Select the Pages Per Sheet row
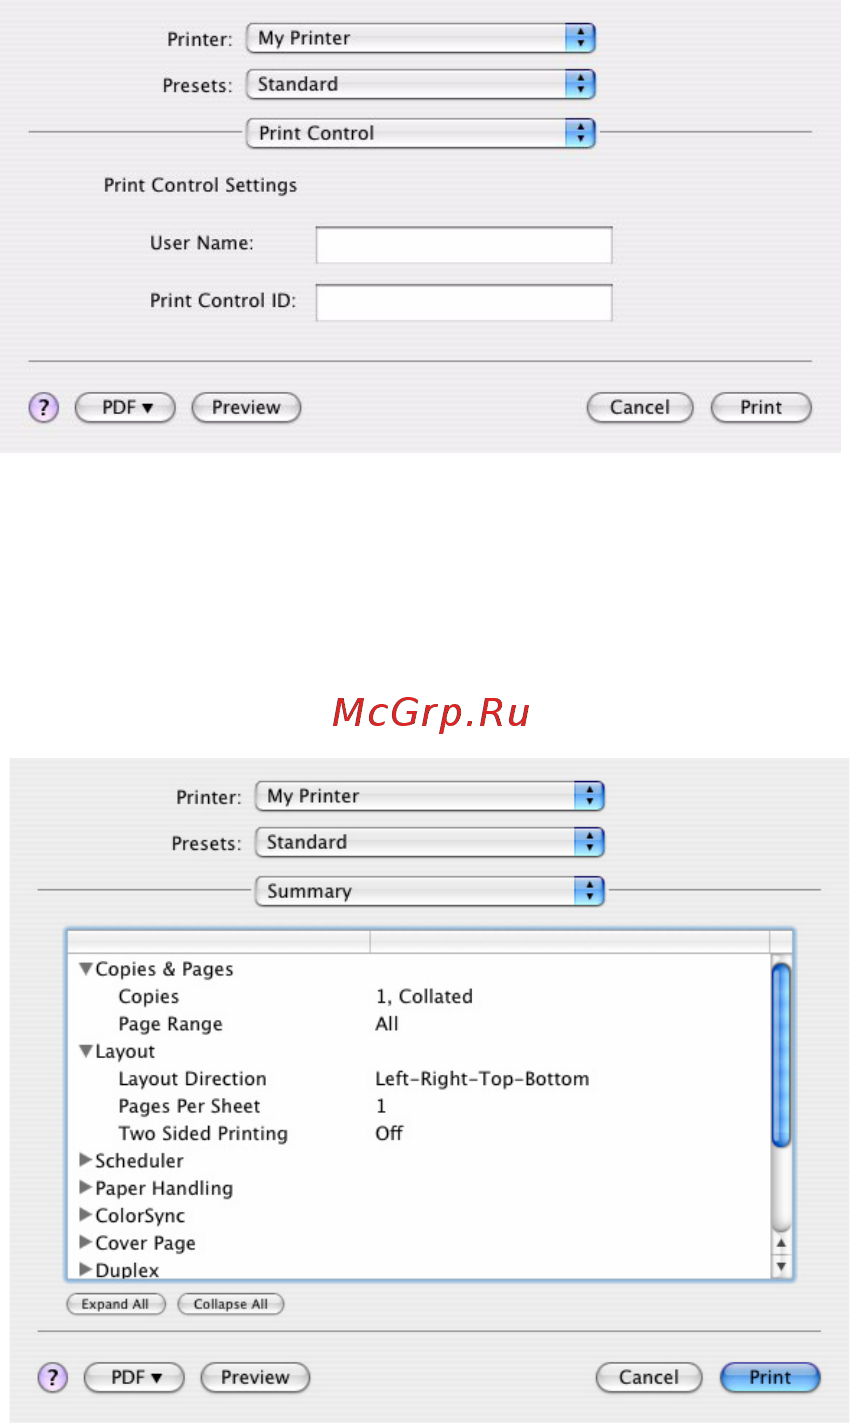This screenshot has width=850, height=1423. 419,1106
